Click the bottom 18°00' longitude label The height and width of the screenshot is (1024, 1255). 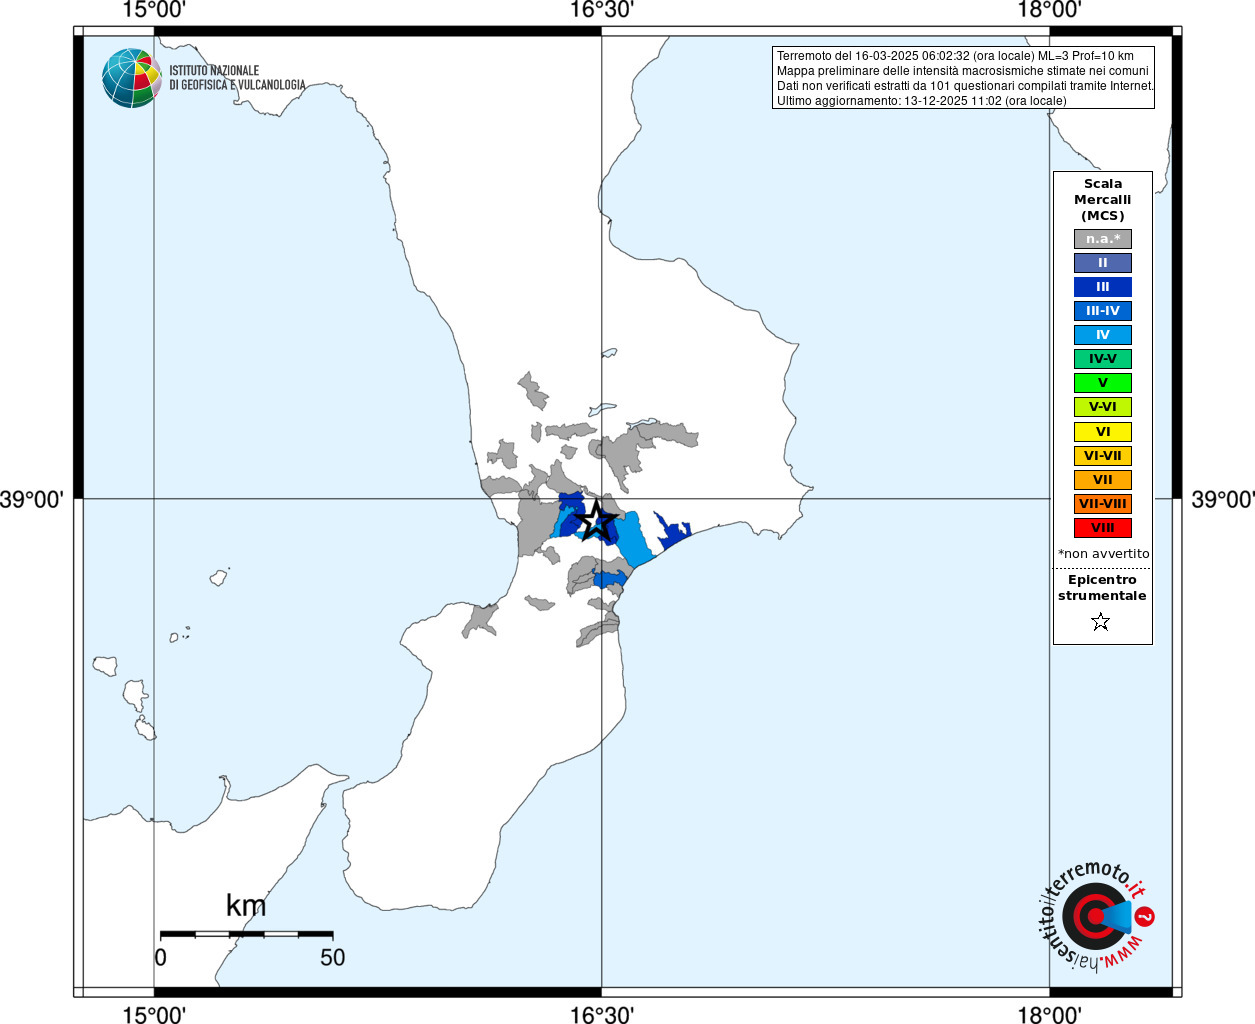pyautogui.click(x=1050, y=1014)
